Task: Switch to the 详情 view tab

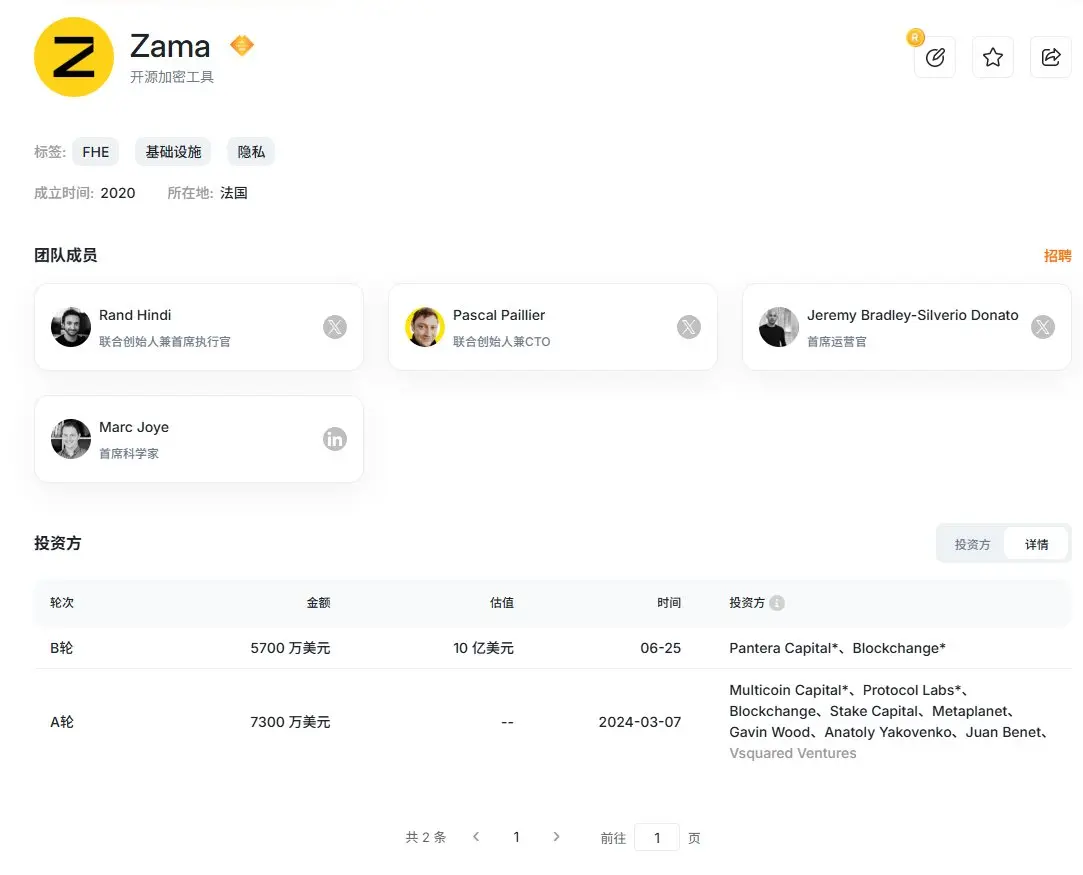Action: pos(1036,544)
